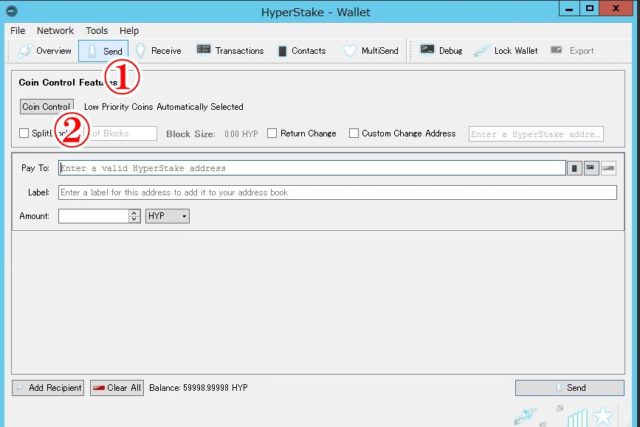Click the app icon in title bar
Image resolution: width=640 pixels, height=427 pixels.
[x=12, y=11]
